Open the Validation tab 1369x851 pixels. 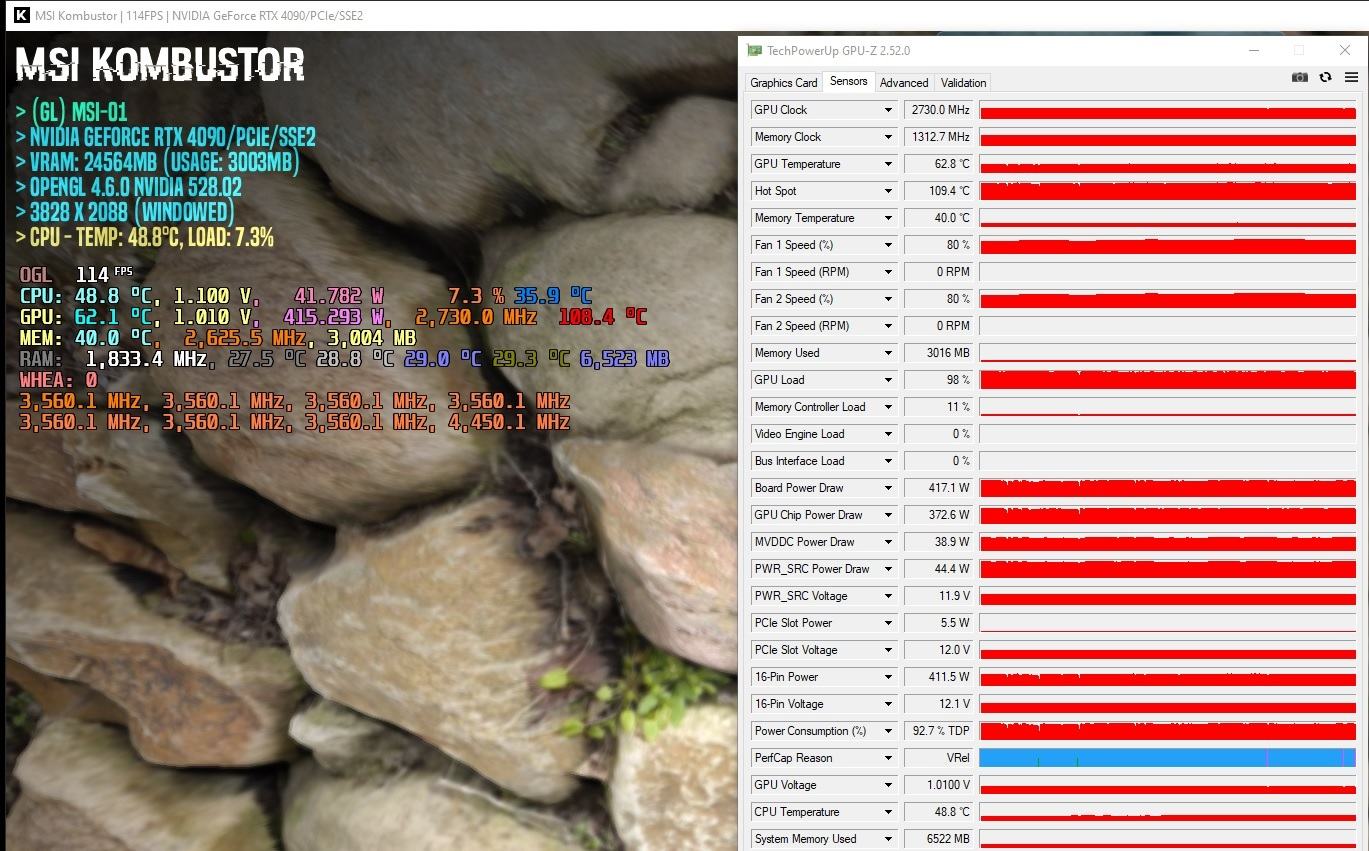tap(963, 83)
